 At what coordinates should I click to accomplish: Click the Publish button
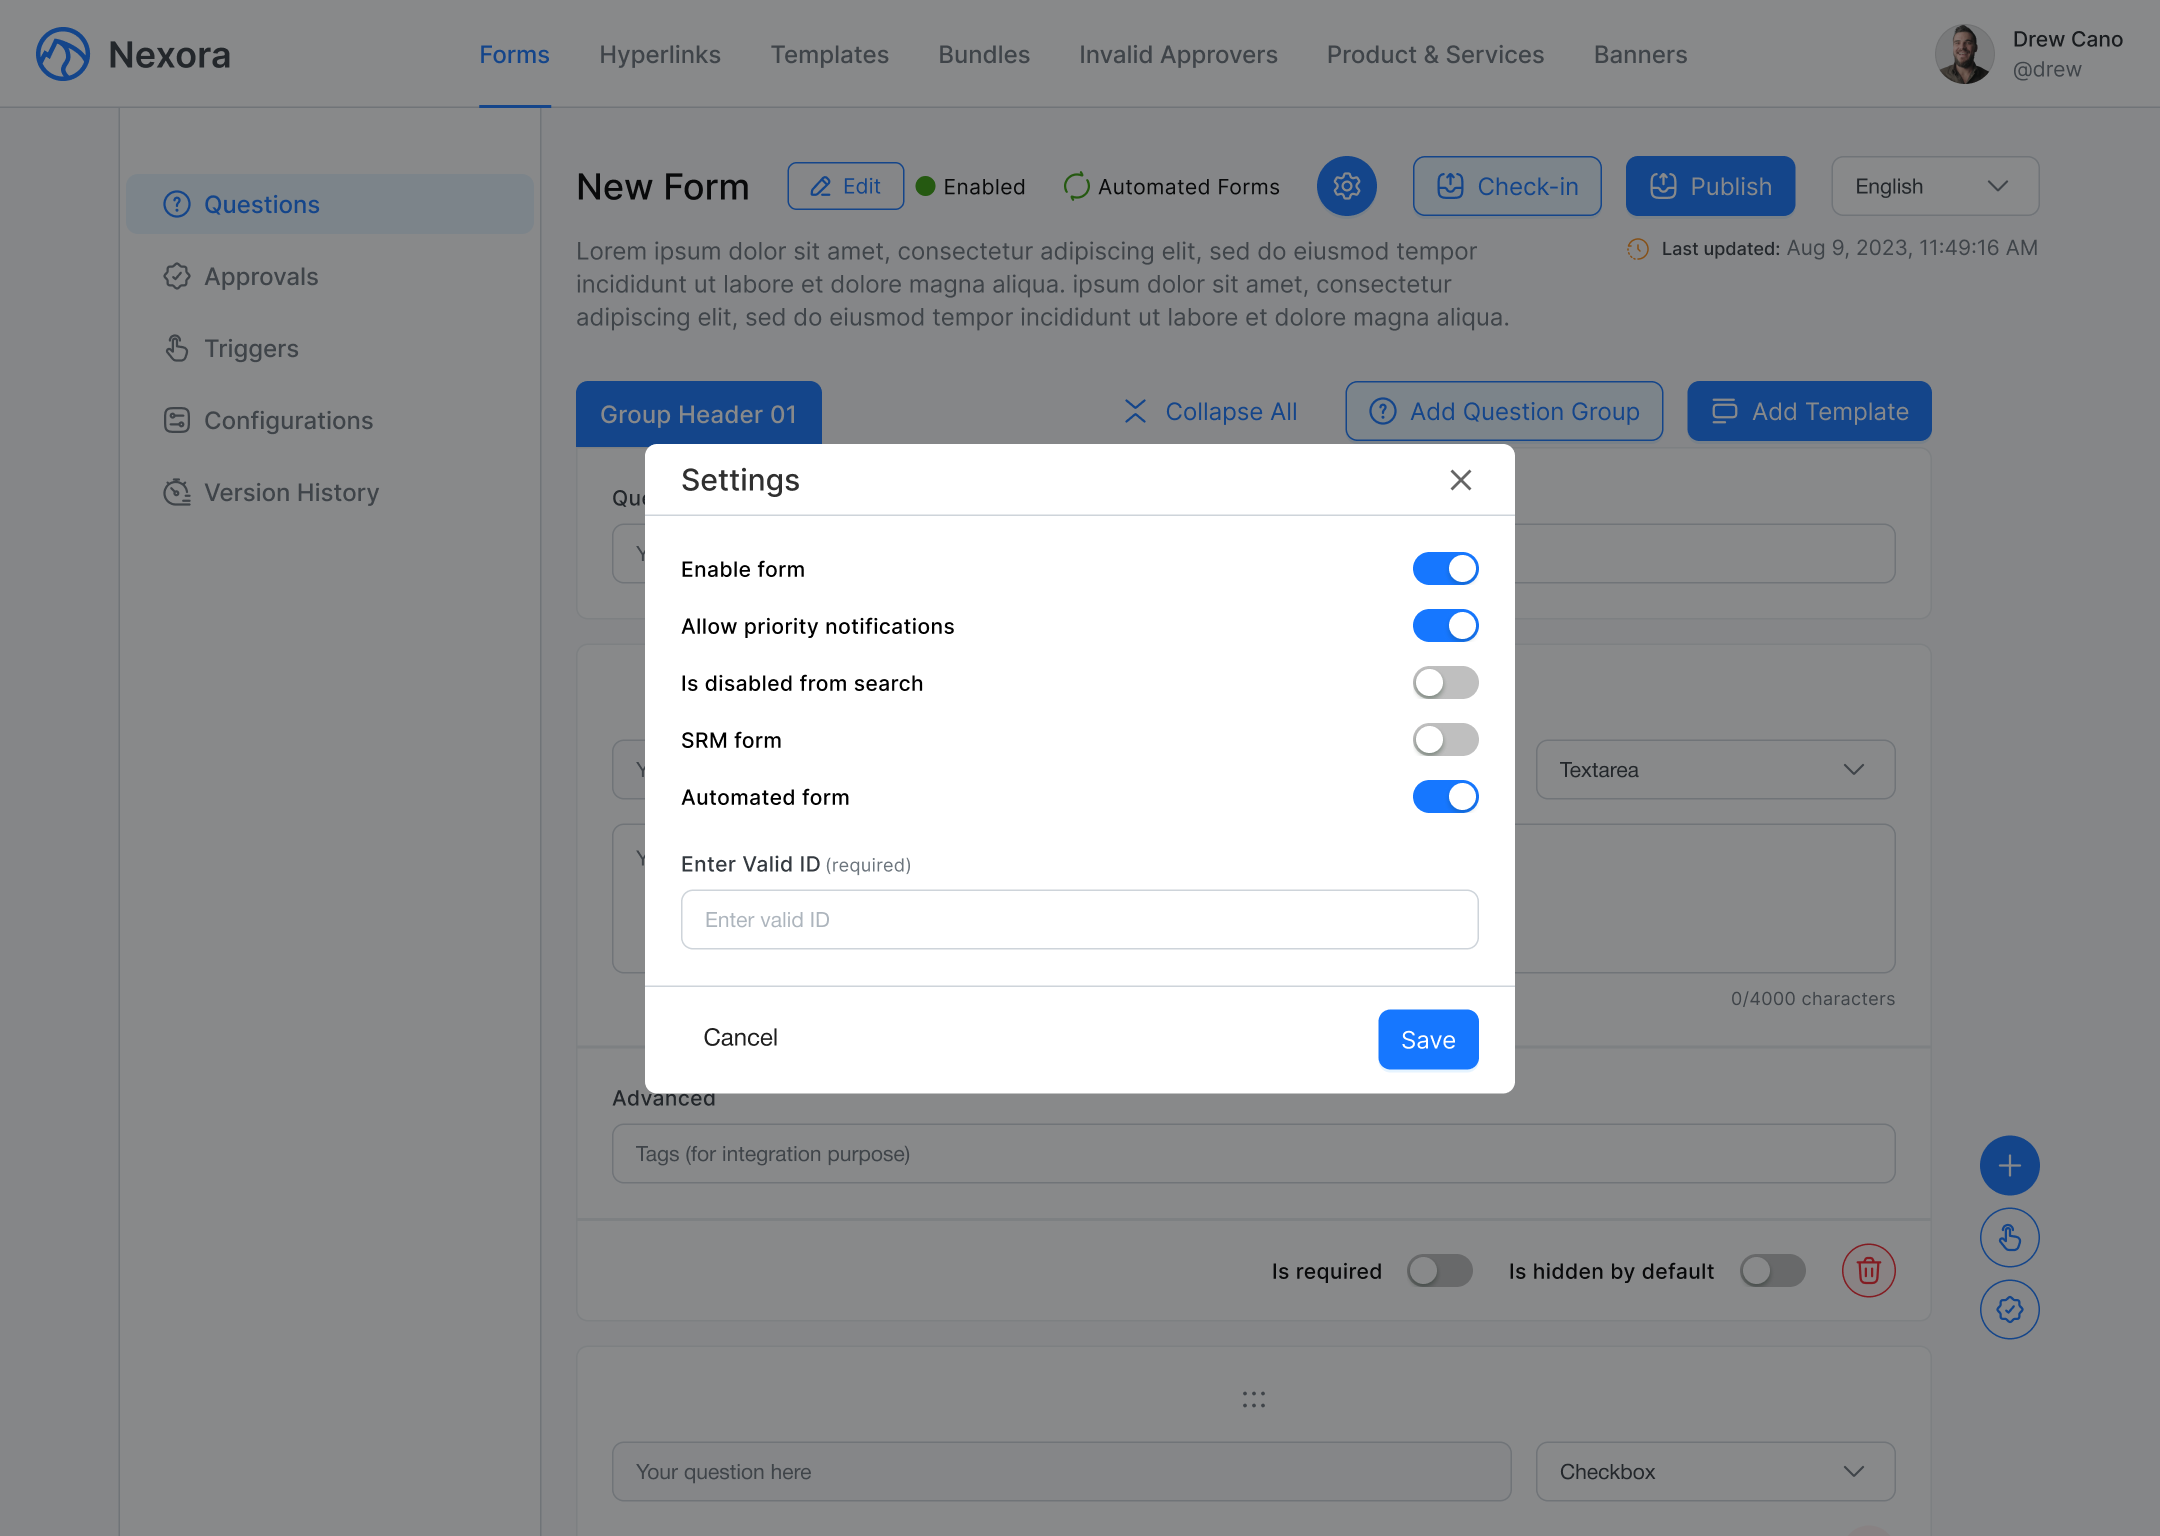click(x=1709, y=186)
